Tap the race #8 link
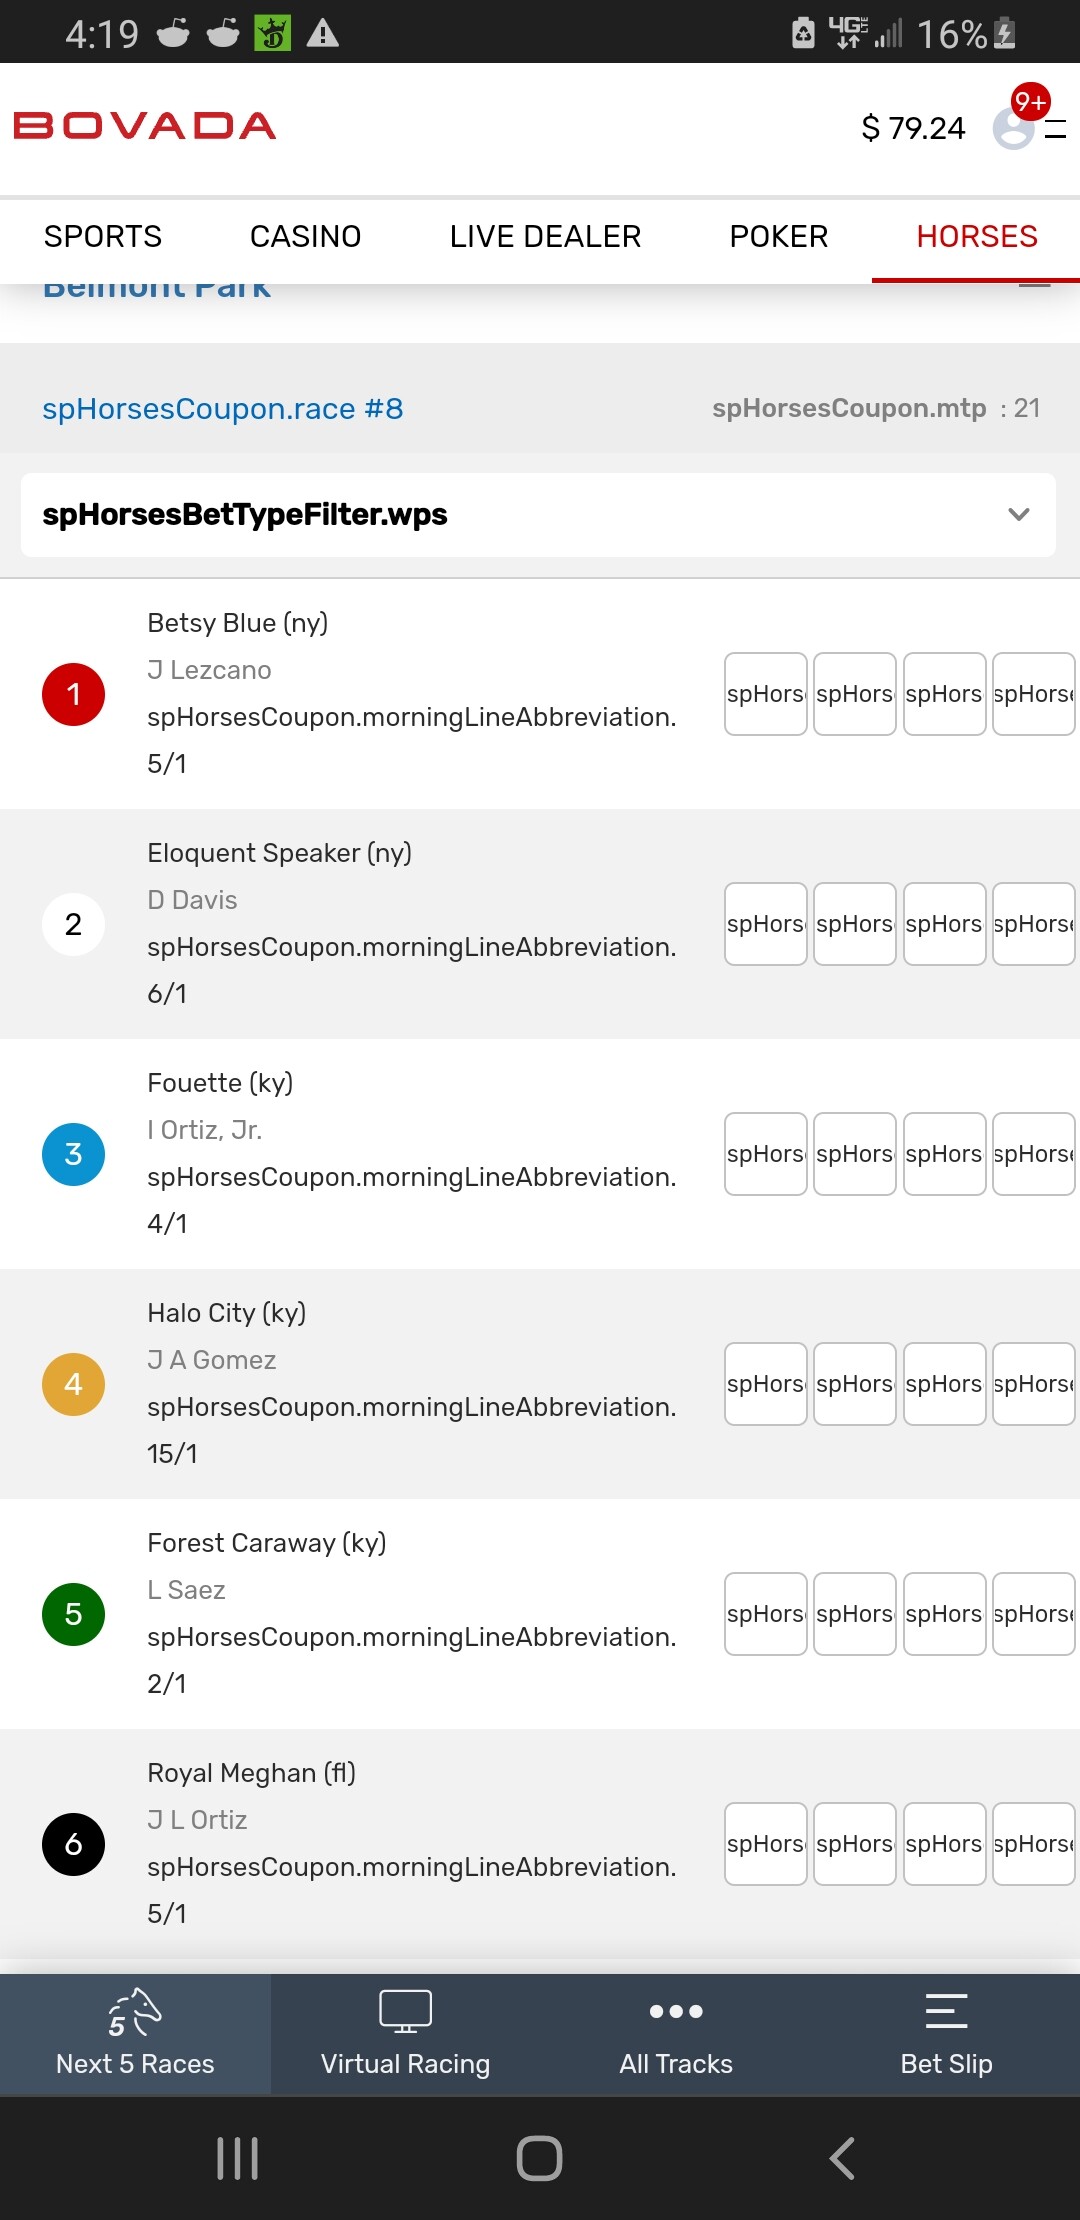The height and width of the screenshot is (2220, 1080). tap(222, 409)
